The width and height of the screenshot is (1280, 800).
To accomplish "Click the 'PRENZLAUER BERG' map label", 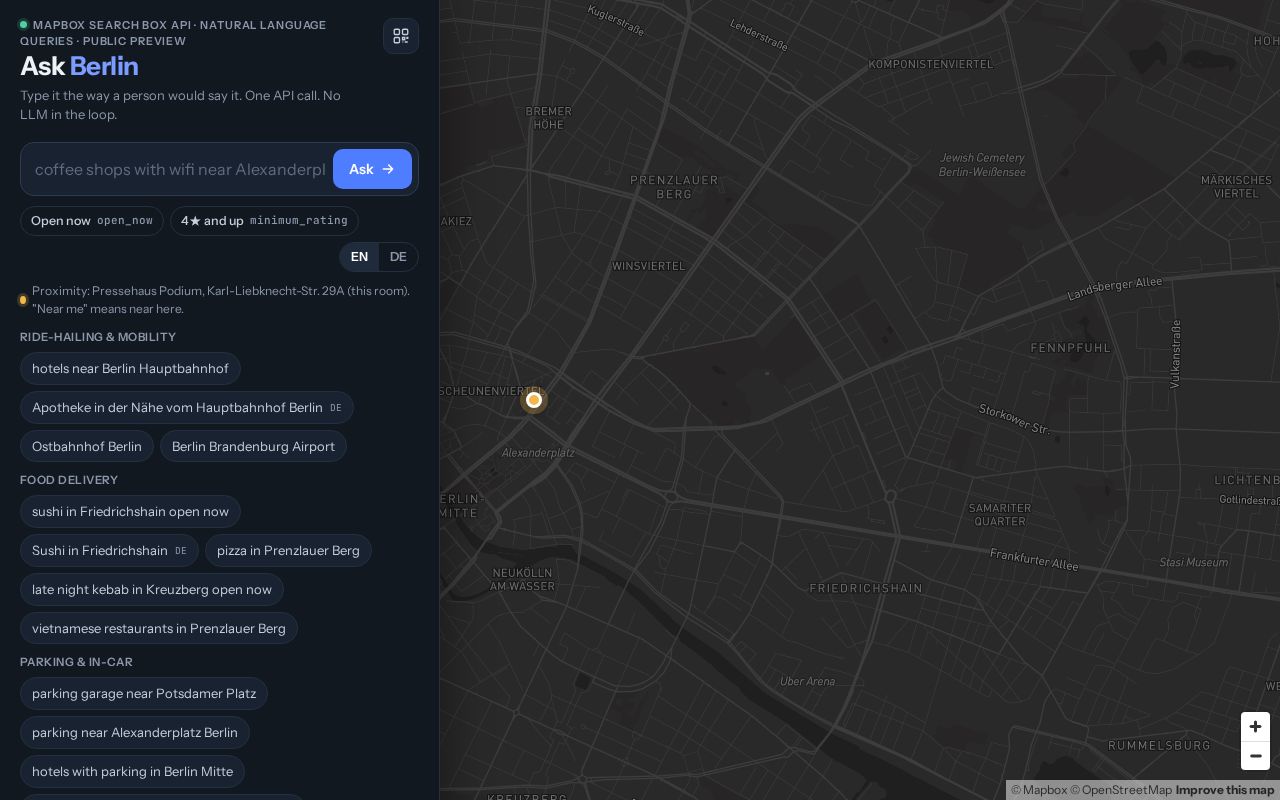I will [x=674, y=187].
